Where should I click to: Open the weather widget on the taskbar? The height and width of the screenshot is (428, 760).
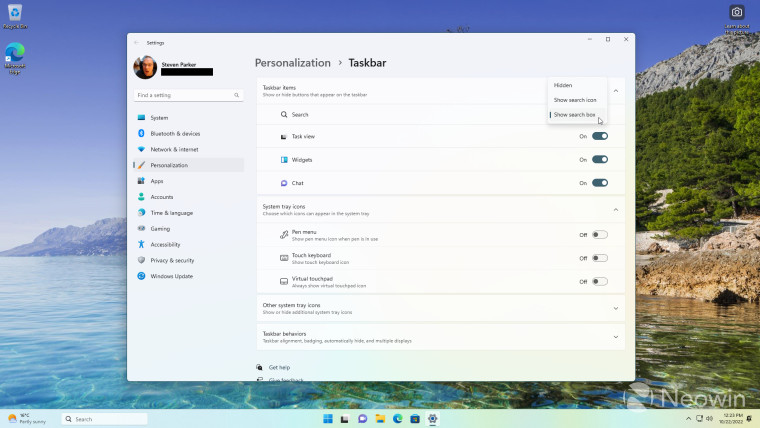click(27, 418)
